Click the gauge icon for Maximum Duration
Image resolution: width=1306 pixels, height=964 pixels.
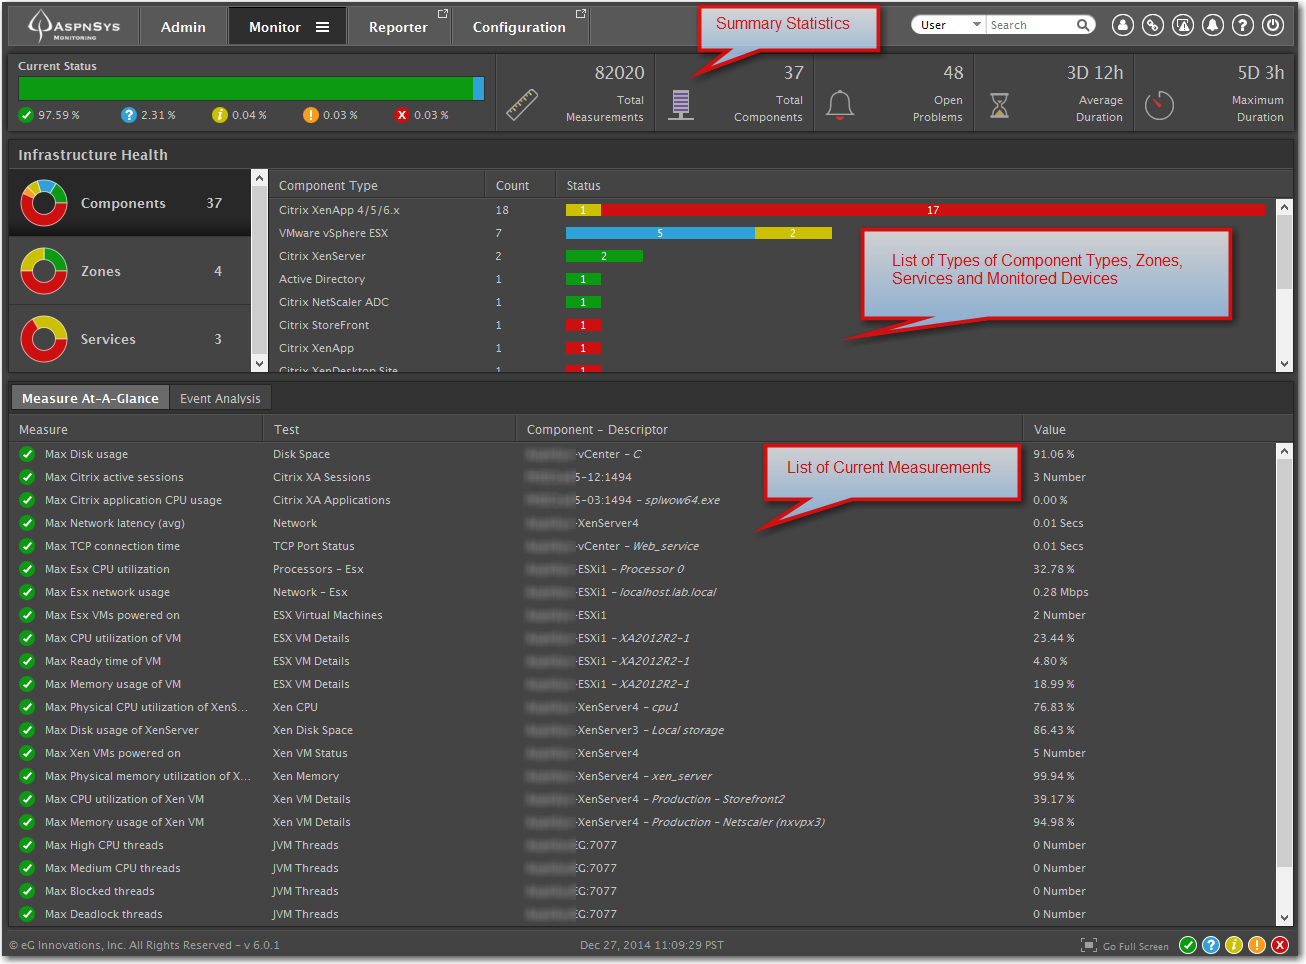pyautogui.click(x=1159, y=105)
